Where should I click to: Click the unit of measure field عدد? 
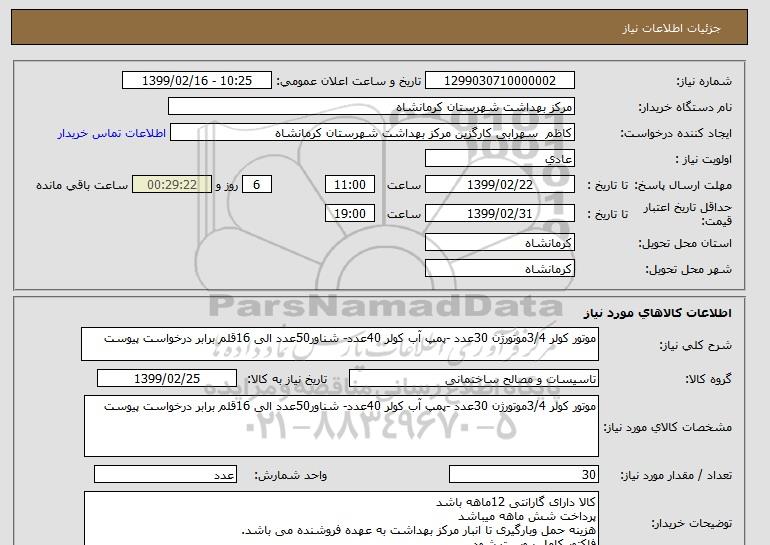[x=165, y=475]
